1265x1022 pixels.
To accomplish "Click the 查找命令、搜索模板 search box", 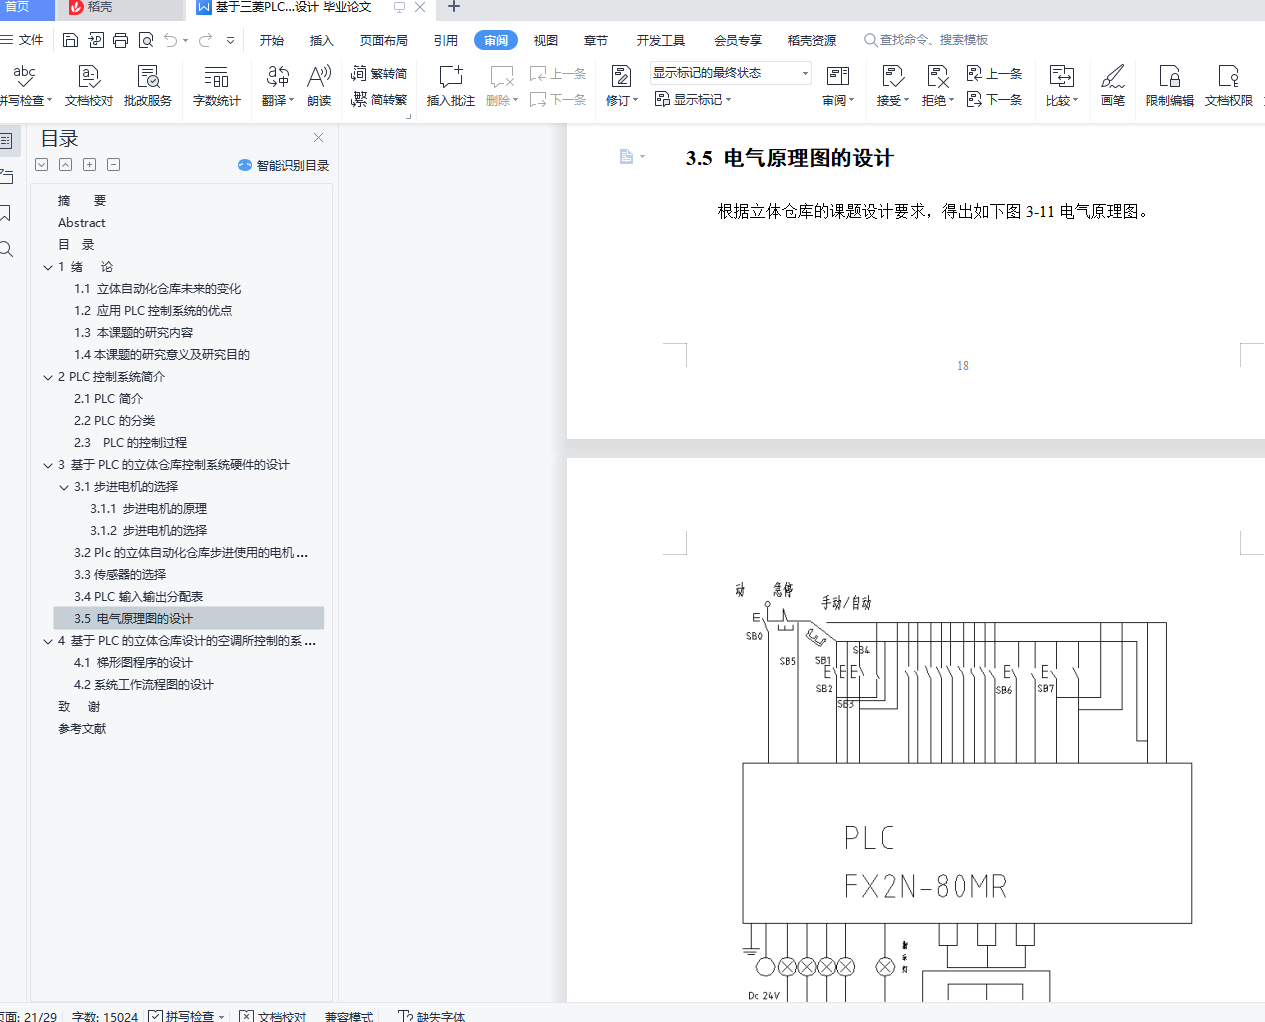I will (x=927, y=40).
